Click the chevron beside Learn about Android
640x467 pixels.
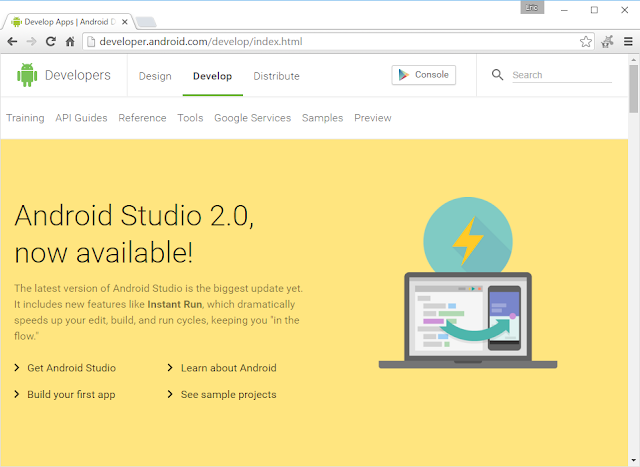[170, 368]
